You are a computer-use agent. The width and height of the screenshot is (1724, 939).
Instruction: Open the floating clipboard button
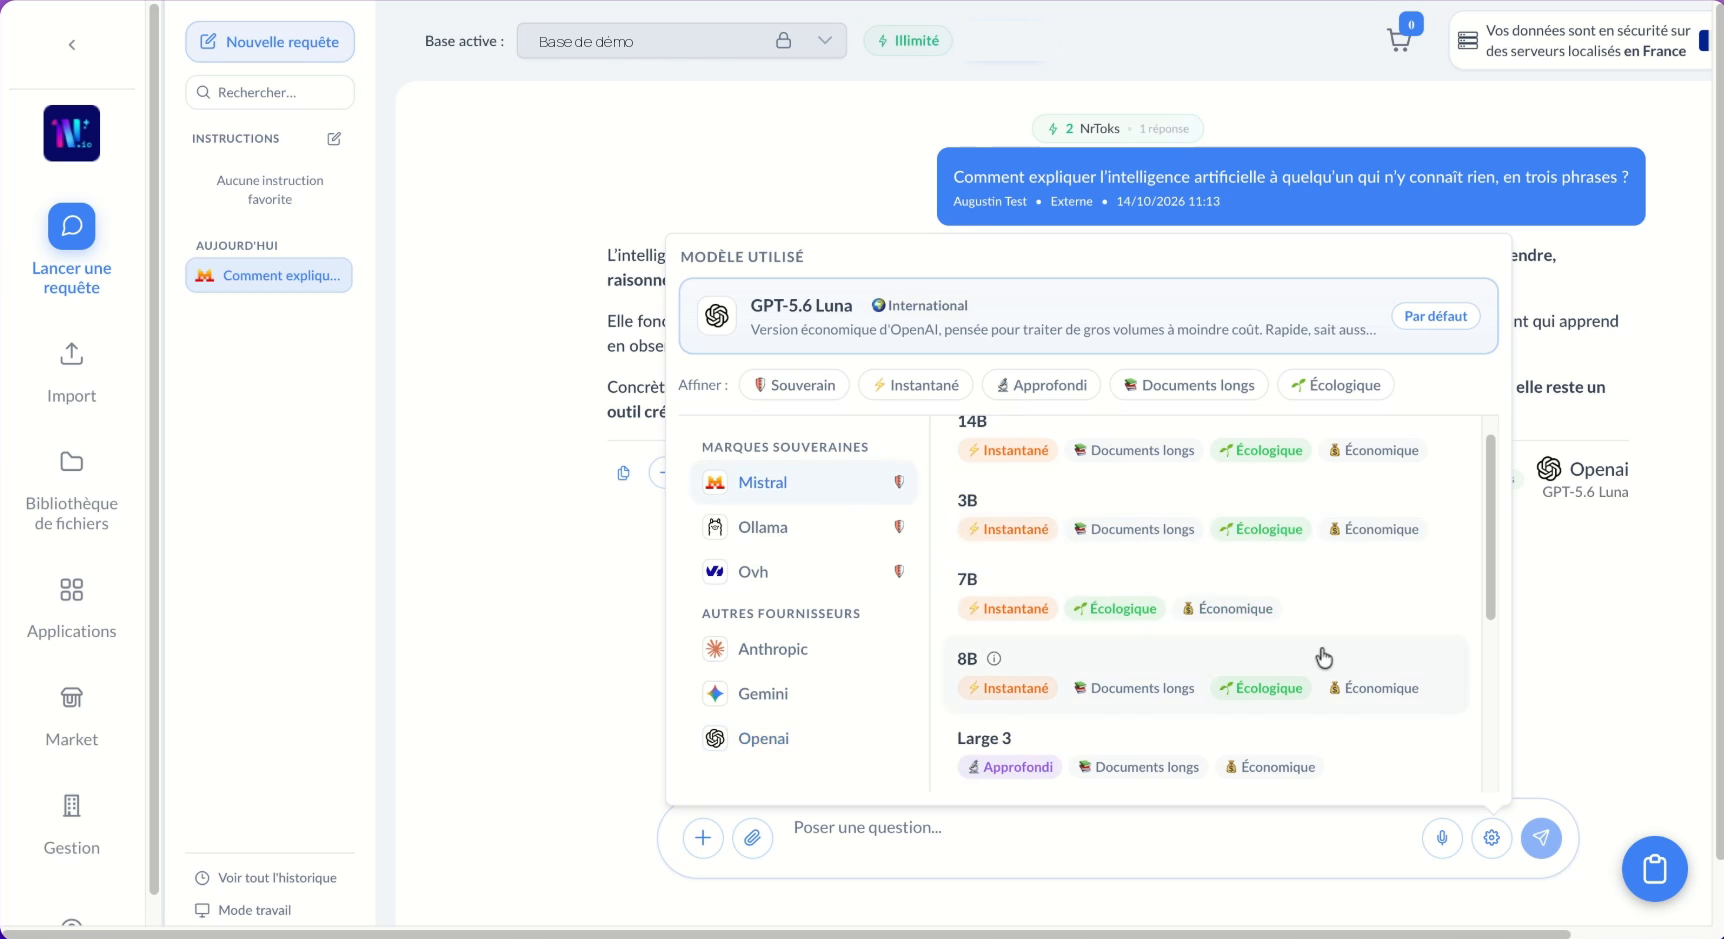pyautogui.click(x=1655, y=869)
